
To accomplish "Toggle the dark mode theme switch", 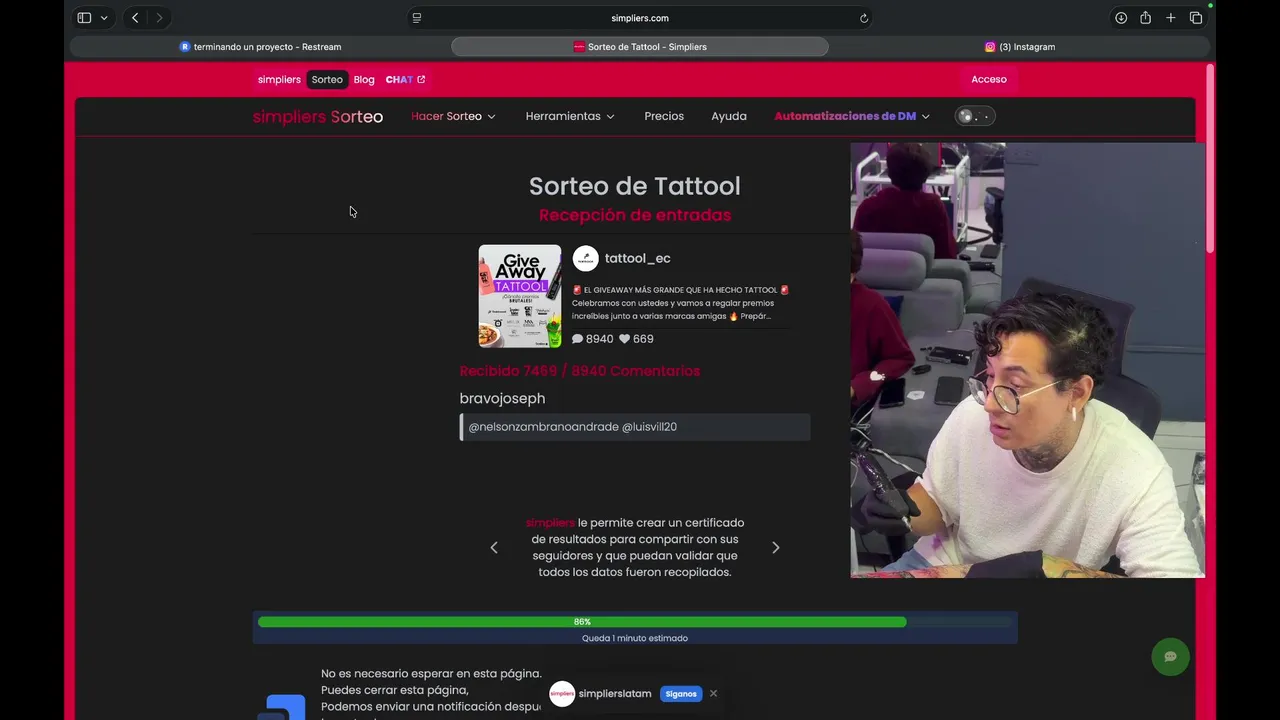I will 975,116.
